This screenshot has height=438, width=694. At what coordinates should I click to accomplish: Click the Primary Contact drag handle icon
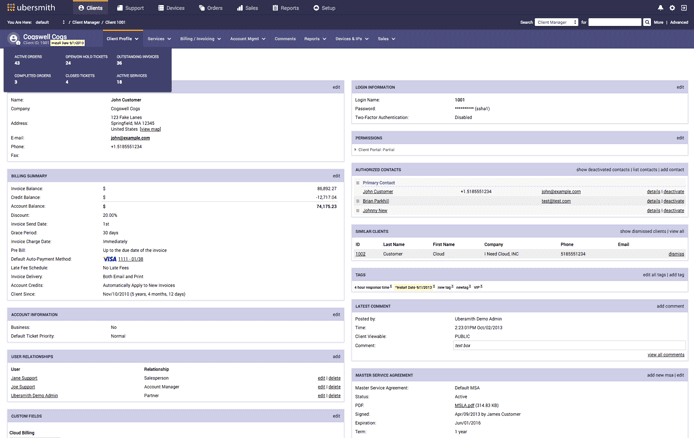358,183
